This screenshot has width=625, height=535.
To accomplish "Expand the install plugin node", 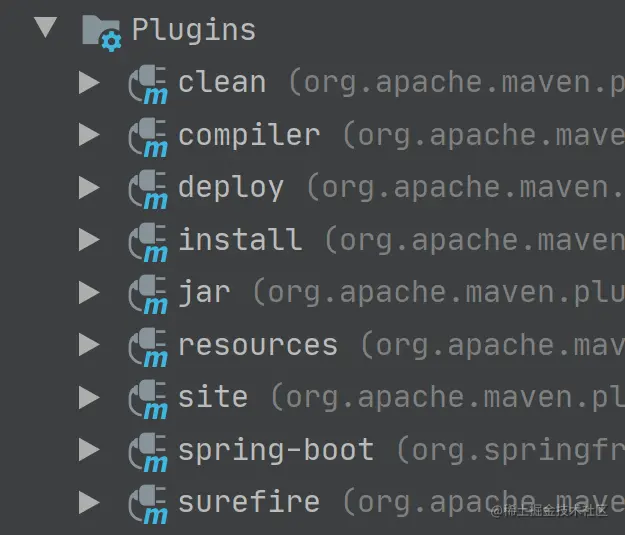I will (x=89, y=240).
